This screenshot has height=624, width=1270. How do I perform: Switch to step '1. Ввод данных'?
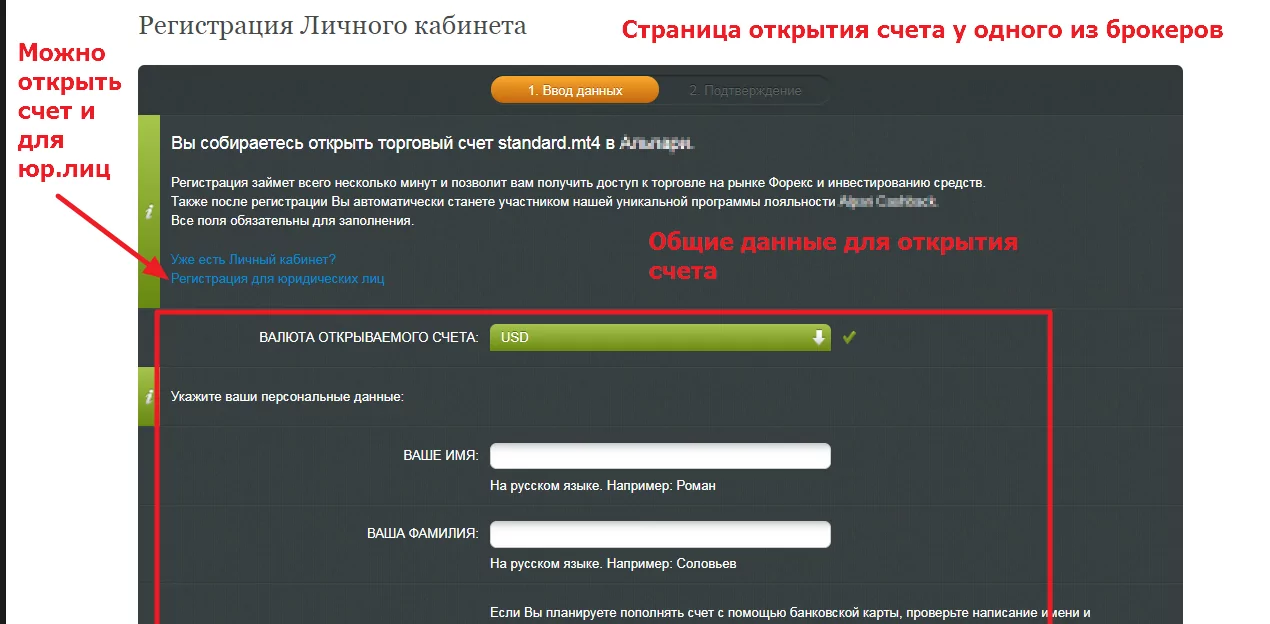575,90
